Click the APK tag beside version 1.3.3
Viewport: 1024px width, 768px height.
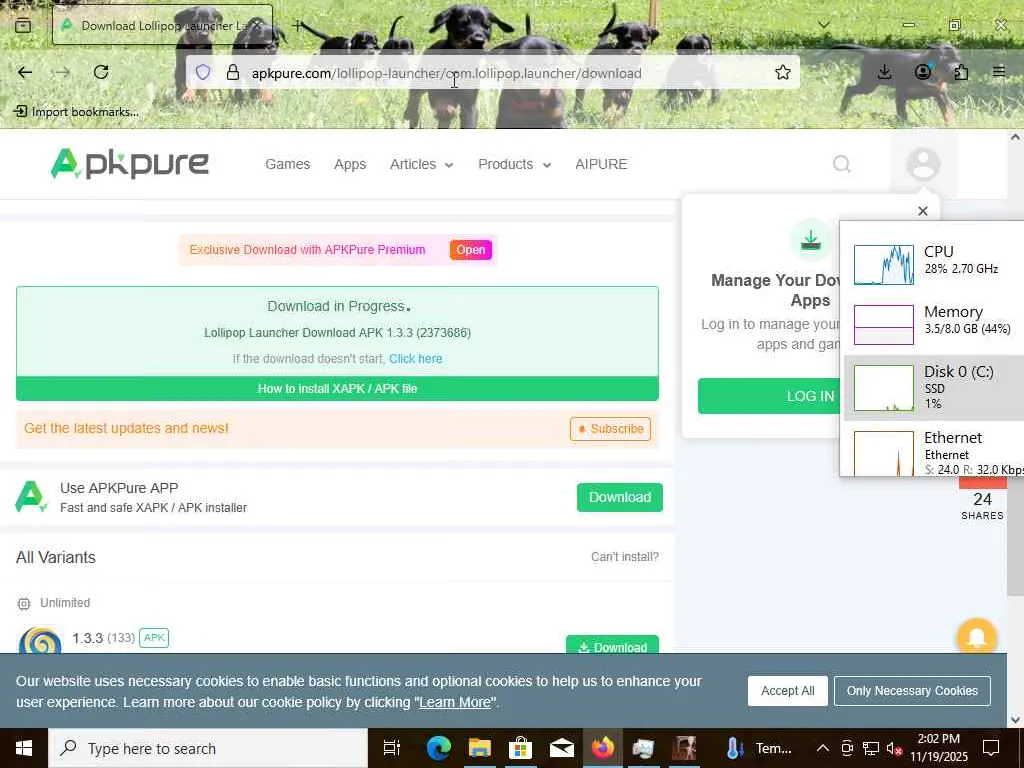154,637
